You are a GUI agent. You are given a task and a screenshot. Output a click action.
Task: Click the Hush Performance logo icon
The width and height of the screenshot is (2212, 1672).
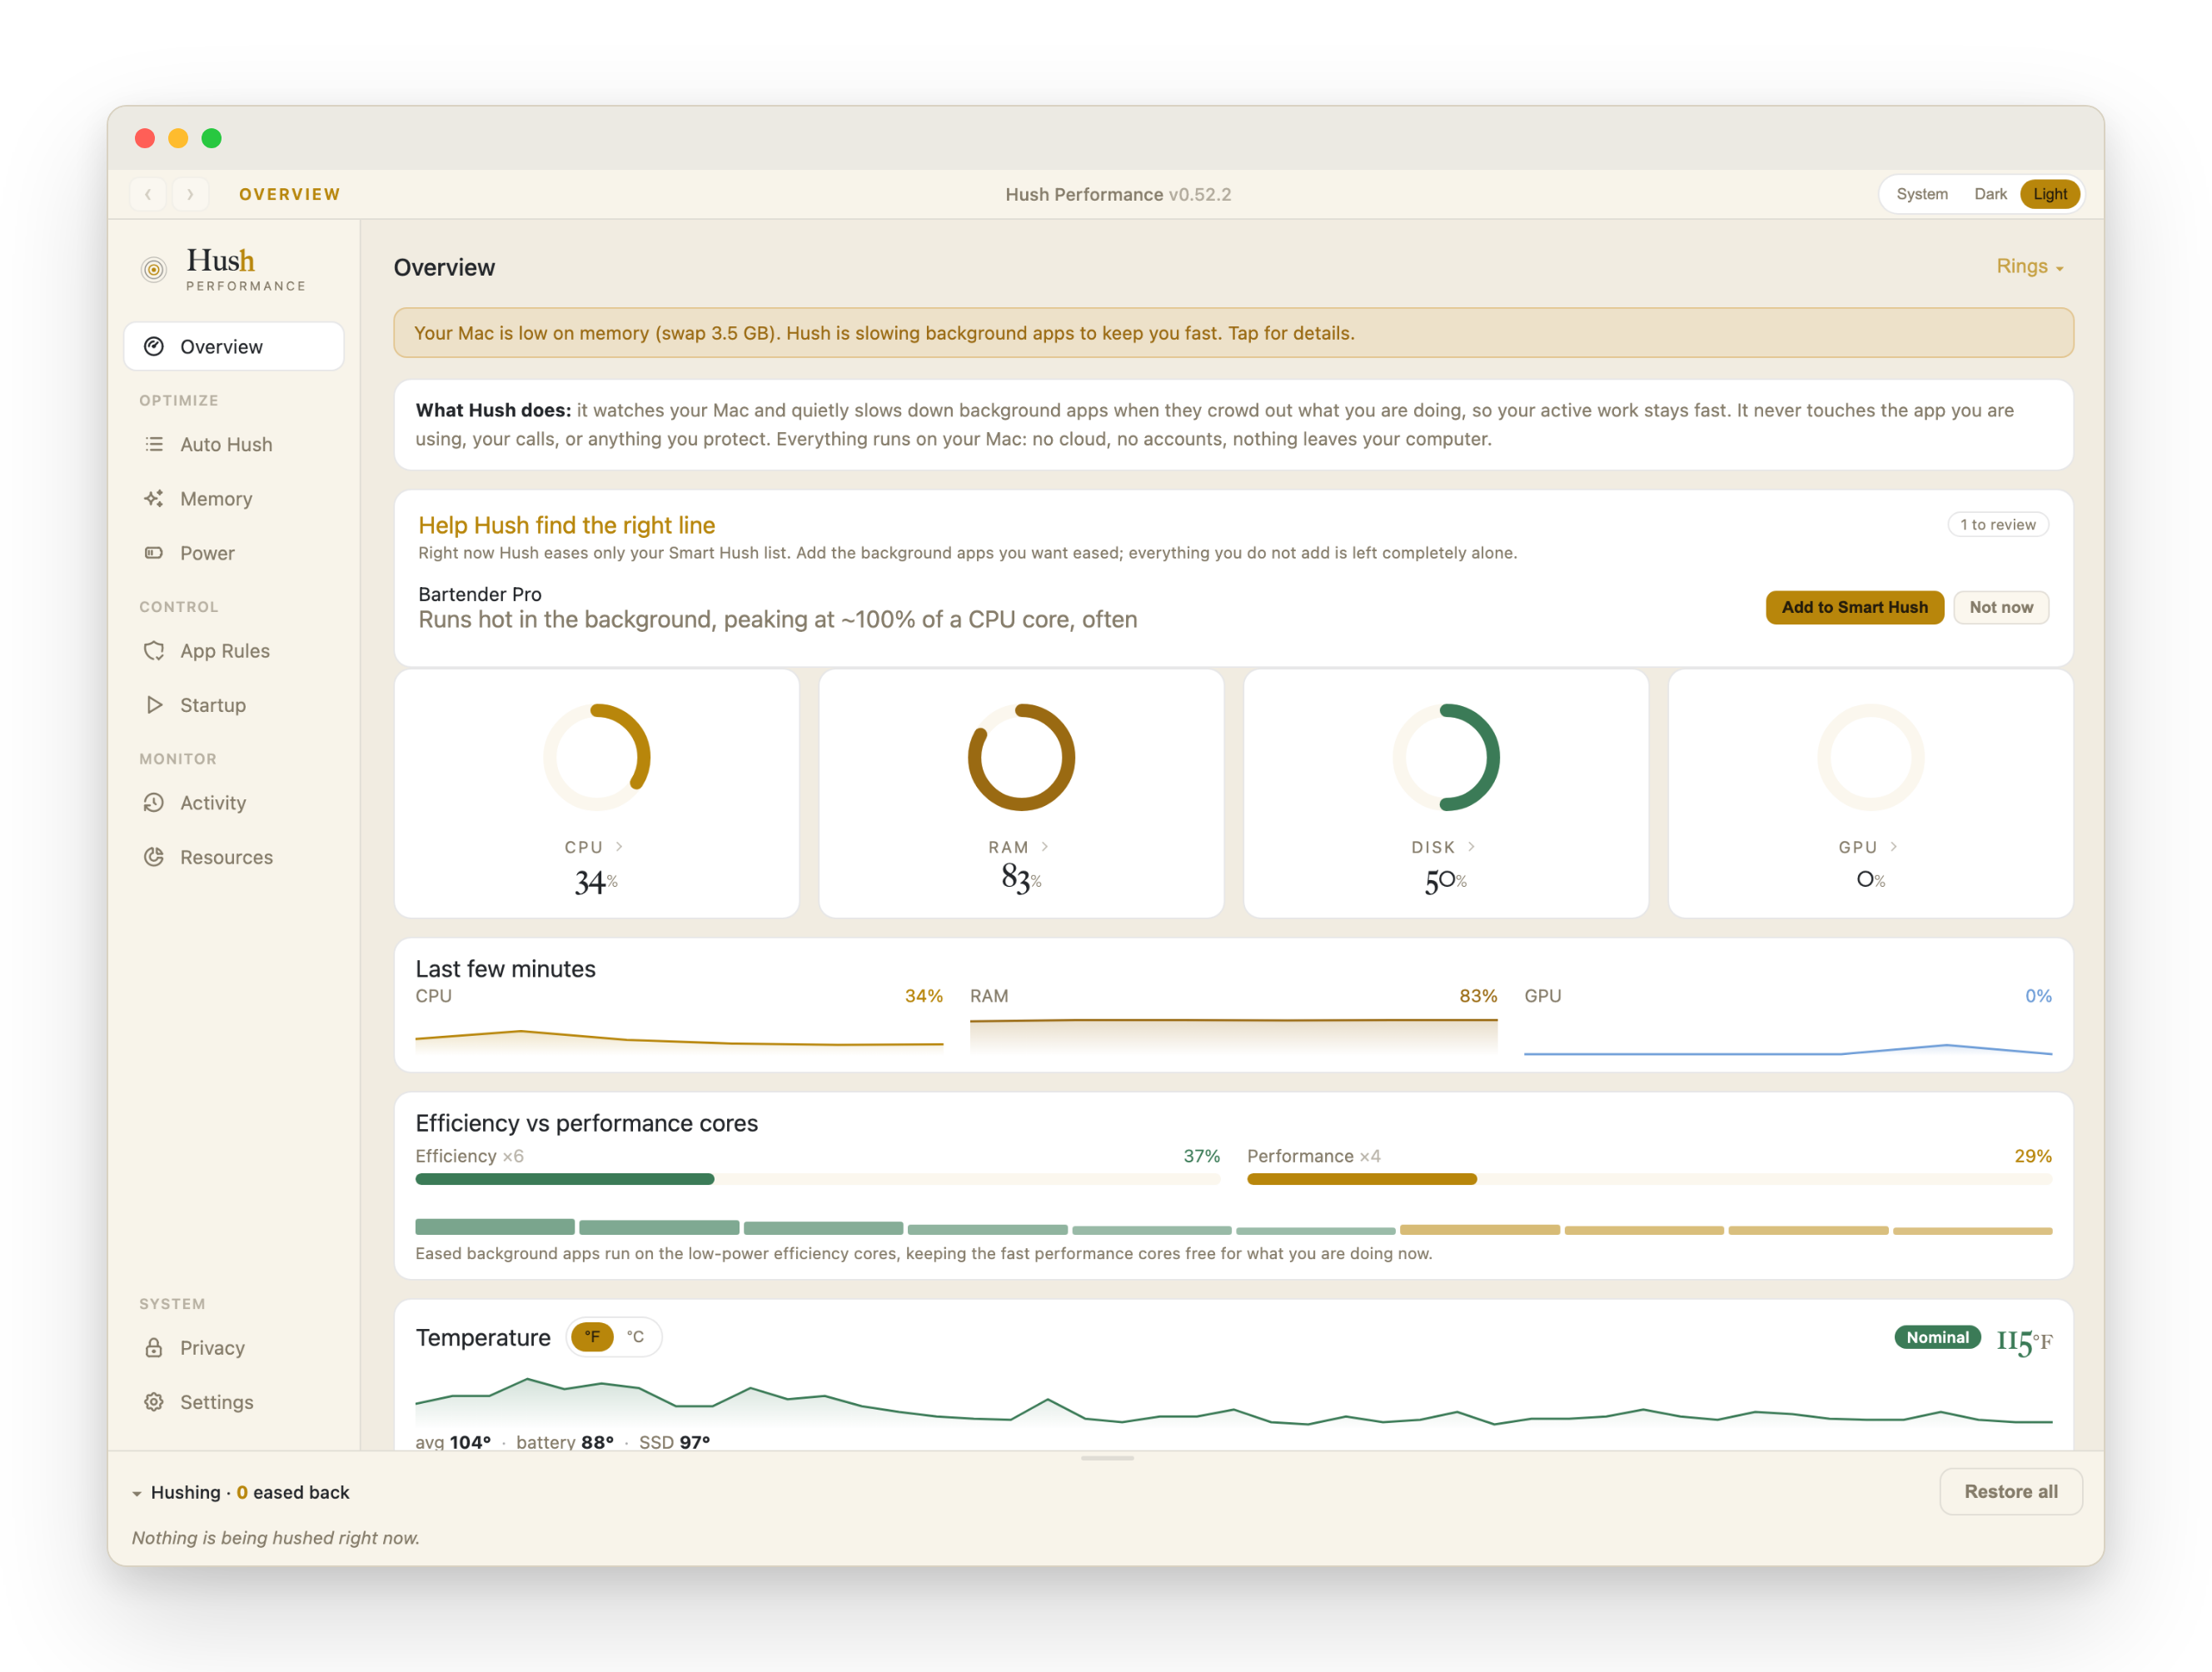point(153,269)
